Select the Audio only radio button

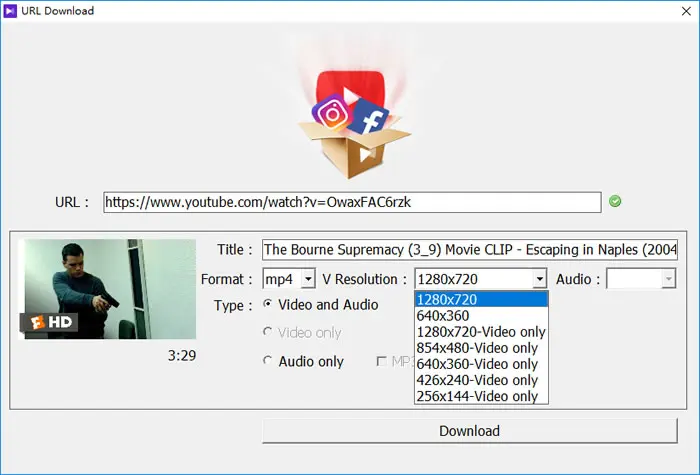(x=267, y=360)
